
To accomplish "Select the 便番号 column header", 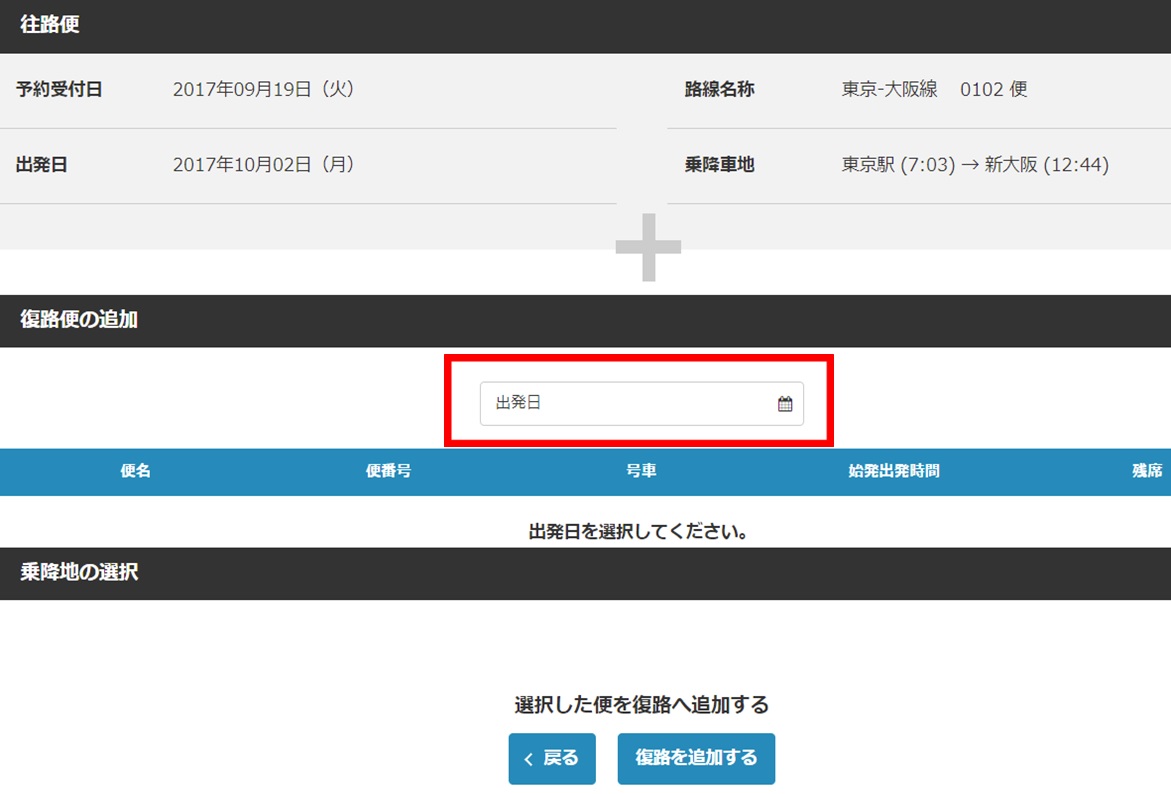I will (x=388, y=471).
